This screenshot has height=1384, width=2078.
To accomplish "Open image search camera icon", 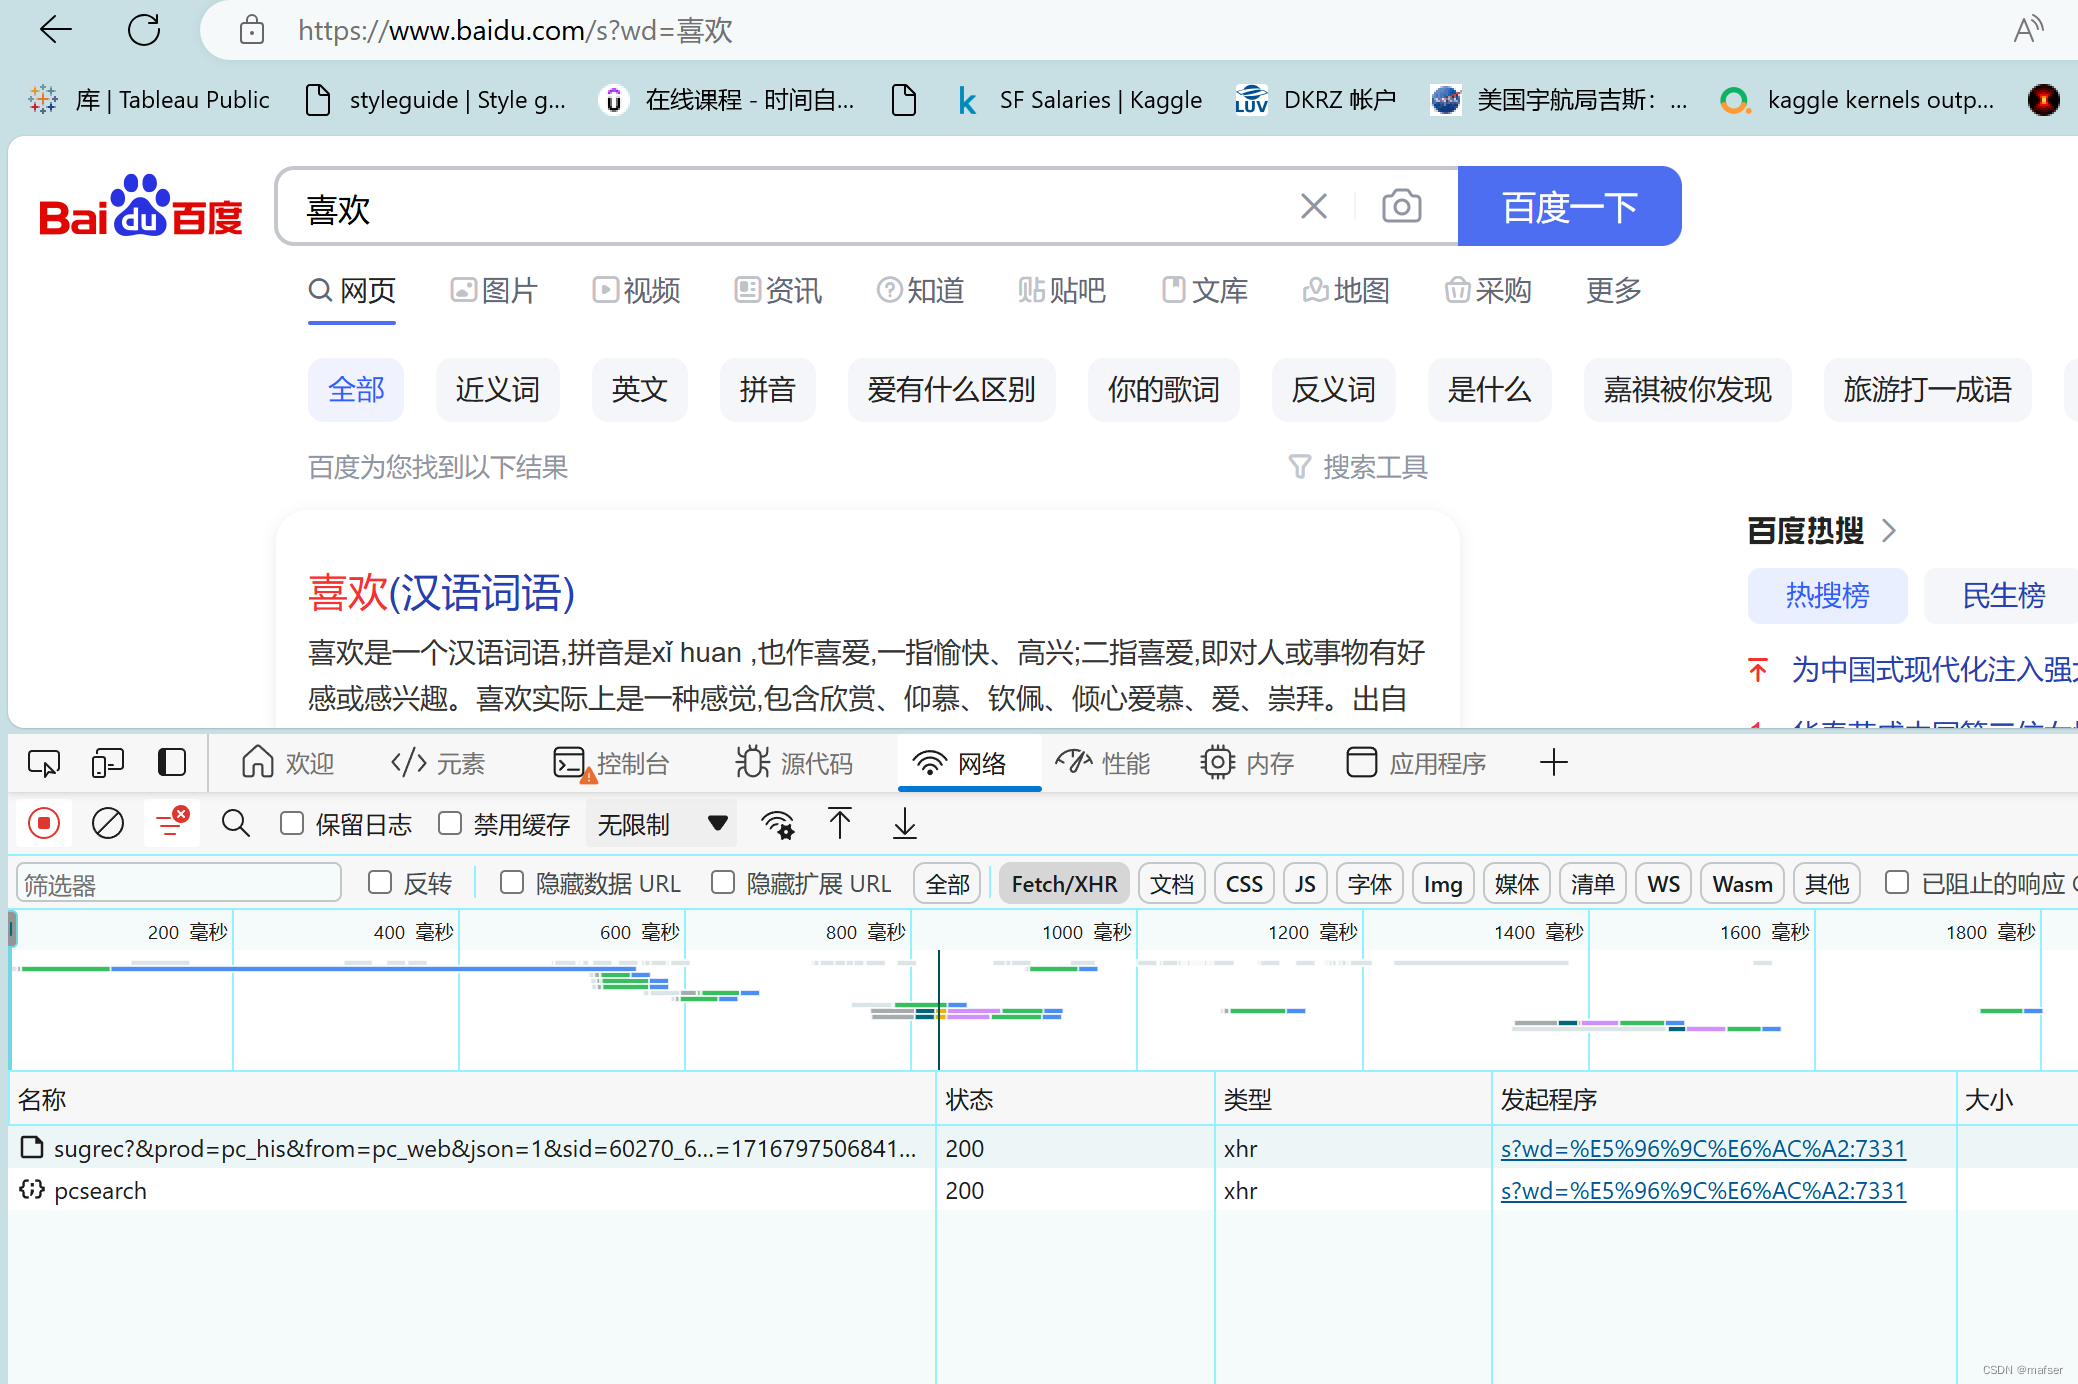I will 1401,206.
